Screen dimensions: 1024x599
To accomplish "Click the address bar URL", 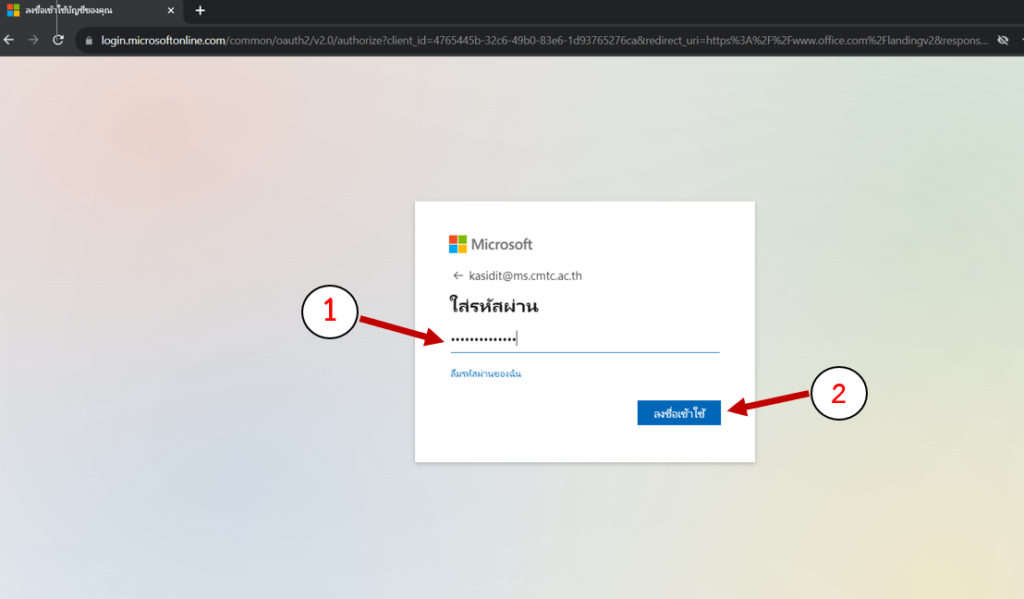I will 544,40.
